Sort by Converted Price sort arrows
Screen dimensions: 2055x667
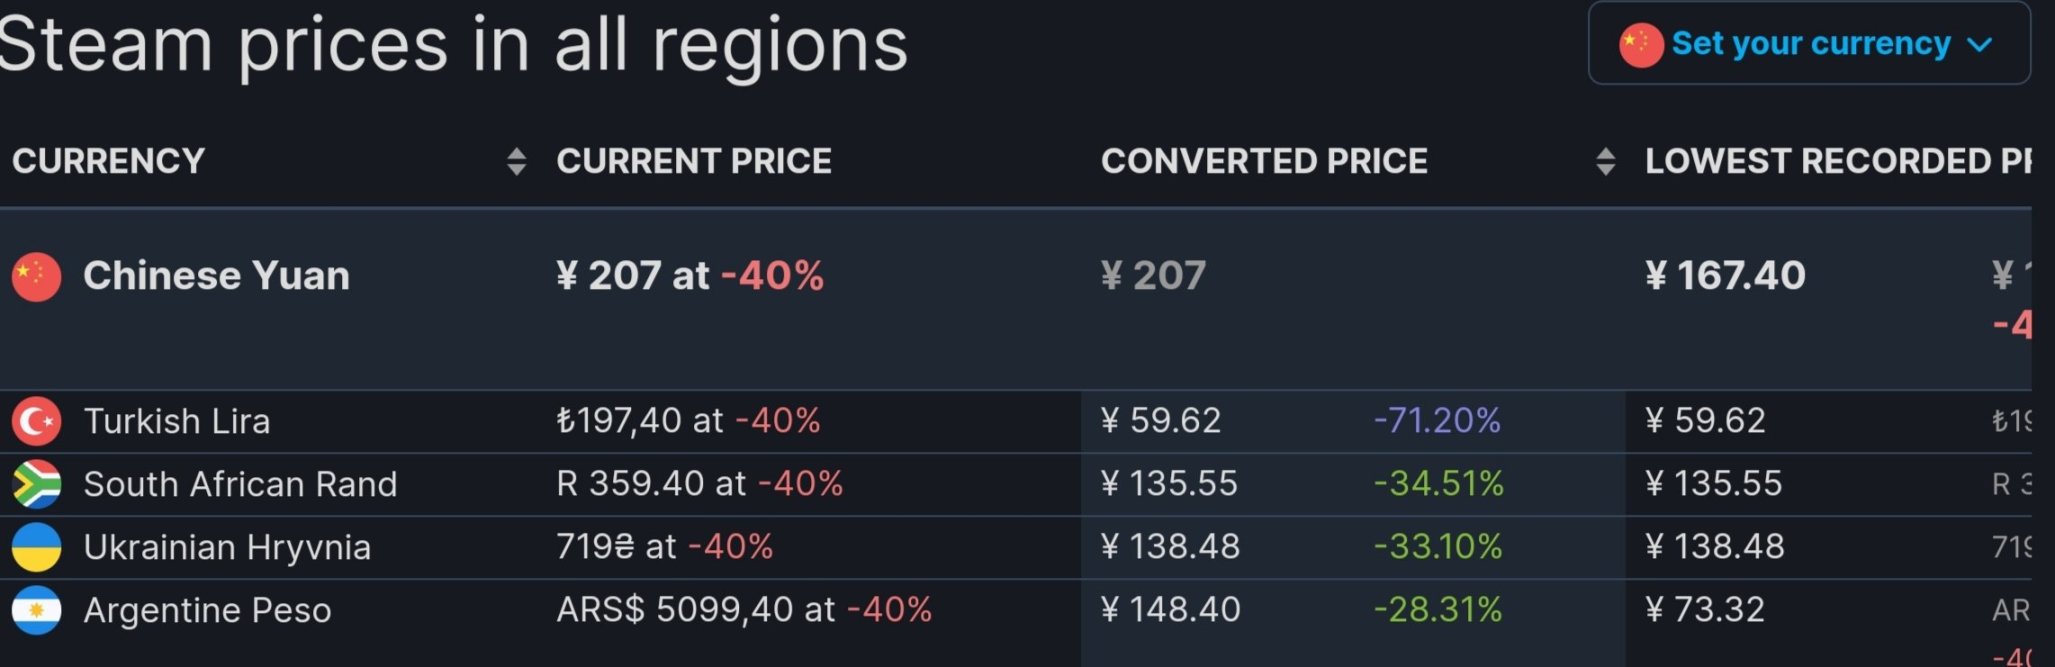(x=1605, y=161)
